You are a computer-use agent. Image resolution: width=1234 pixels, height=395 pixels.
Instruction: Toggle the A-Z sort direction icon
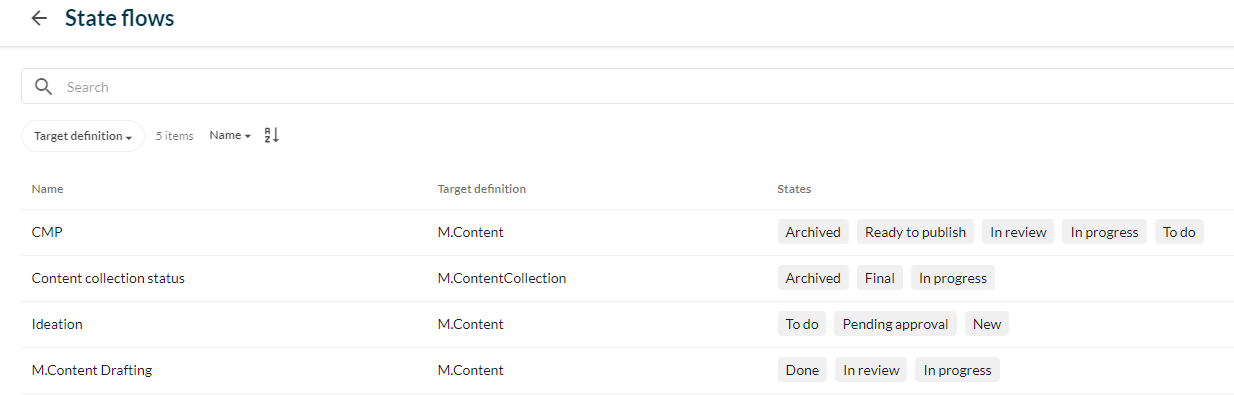click(271, 135)
